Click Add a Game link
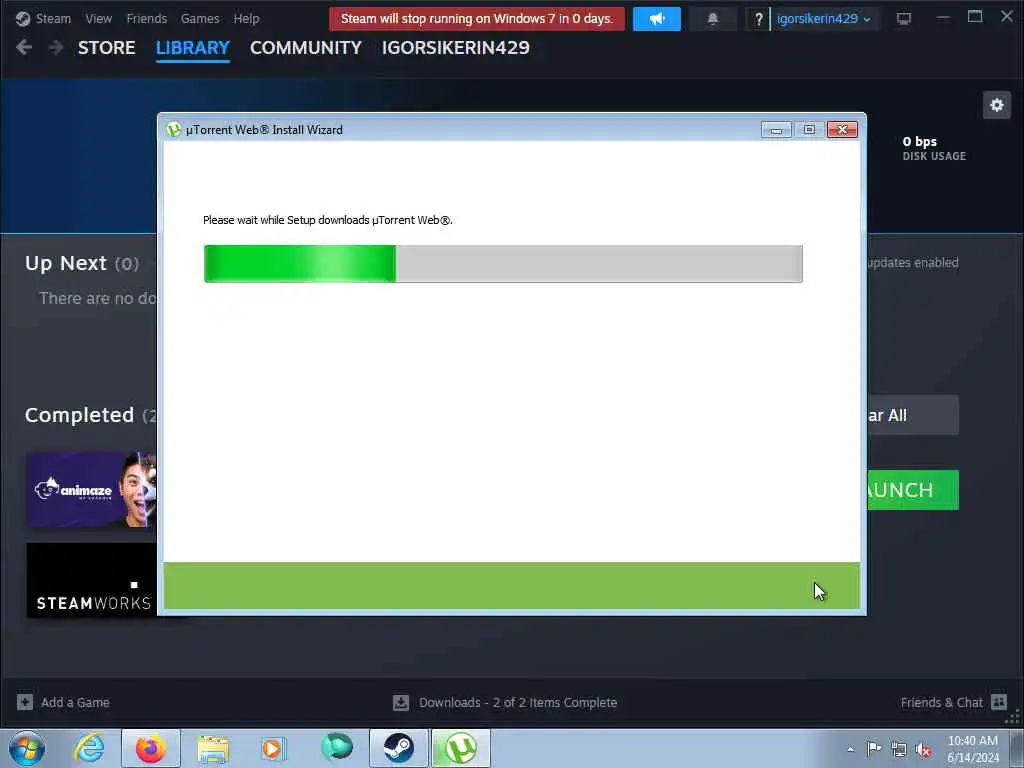1024x768 pixels. click(75, 703)
